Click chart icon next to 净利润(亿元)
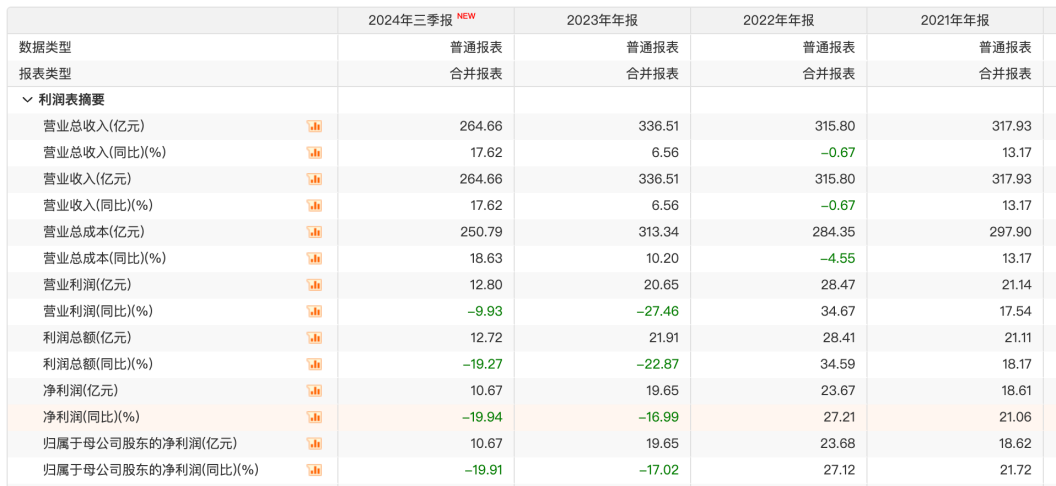Screen dimensions: 1056x486 (x=314, y=391)
